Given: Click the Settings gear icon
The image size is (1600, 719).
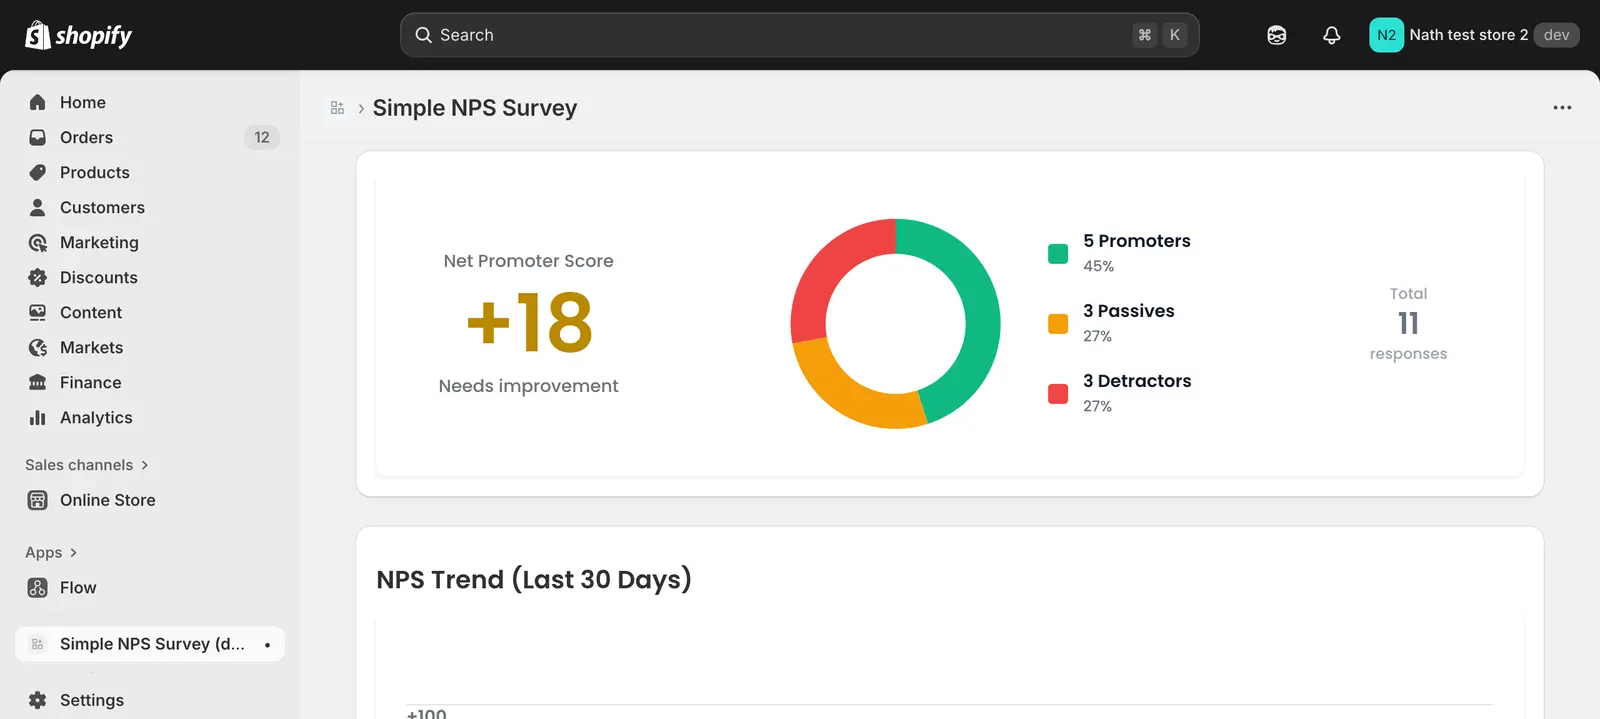Looking at the screenshot, I should [38, 700].
